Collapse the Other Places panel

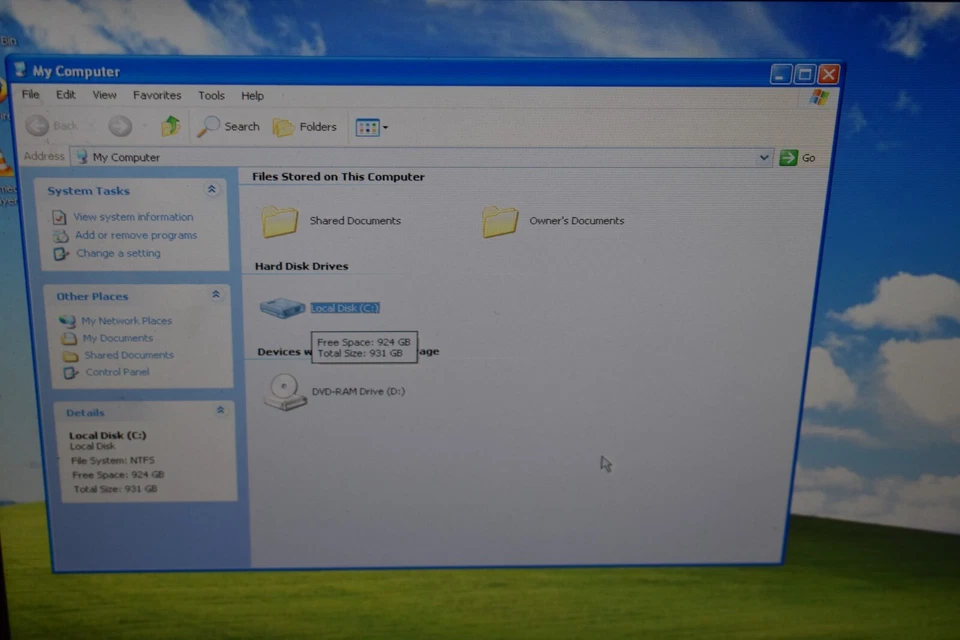(x=216, y=295)
